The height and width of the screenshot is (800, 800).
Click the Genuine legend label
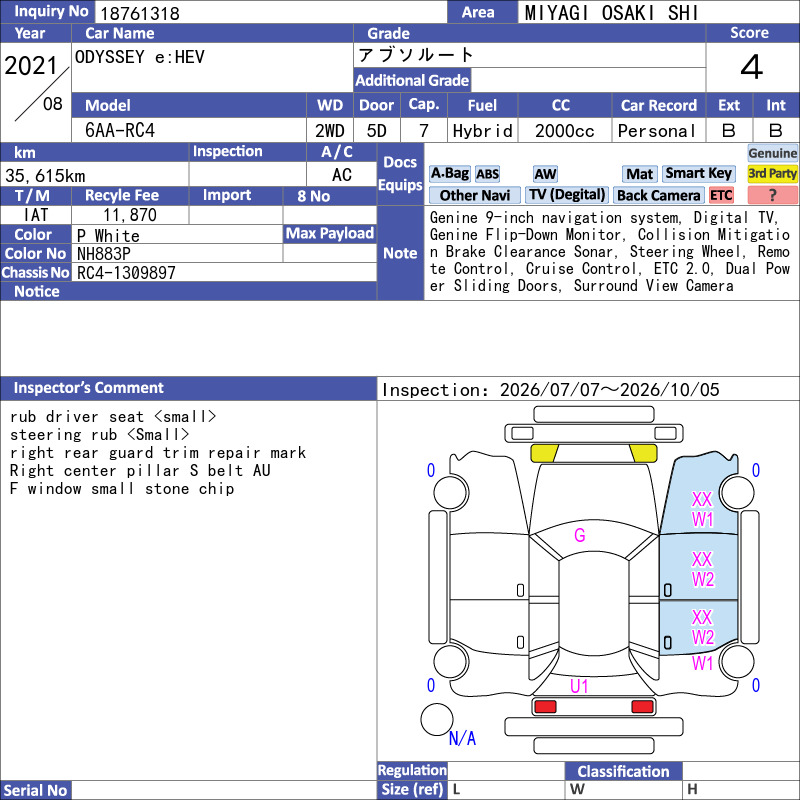pos(772,153)
